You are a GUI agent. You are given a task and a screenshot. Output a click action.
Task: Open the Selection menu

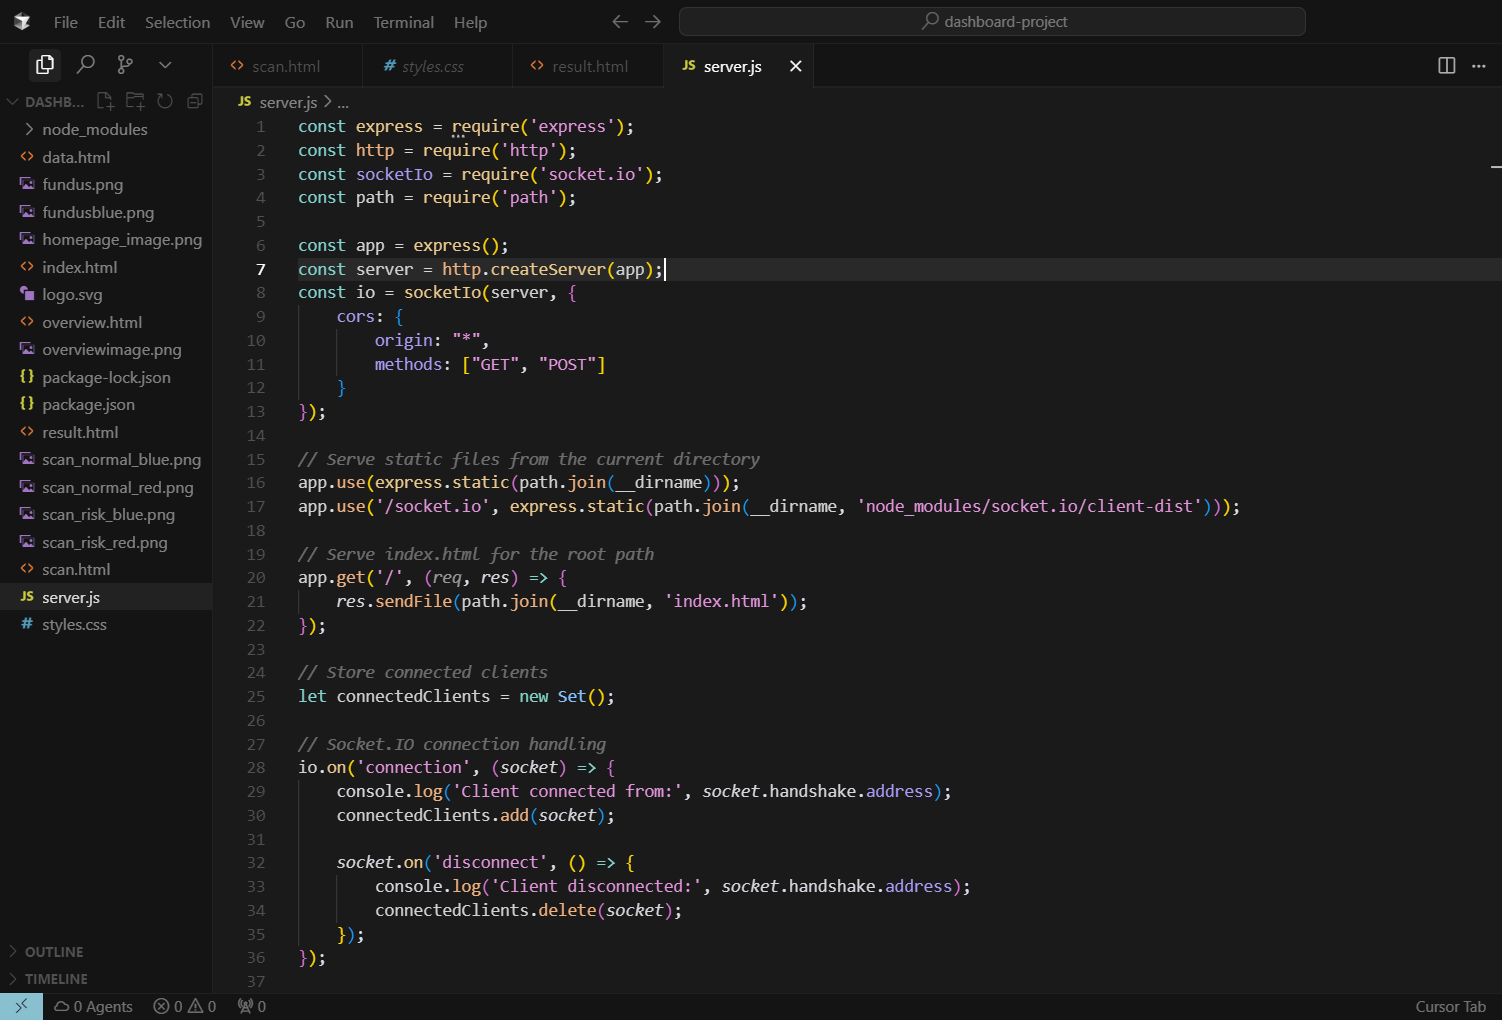click(177, 22)
